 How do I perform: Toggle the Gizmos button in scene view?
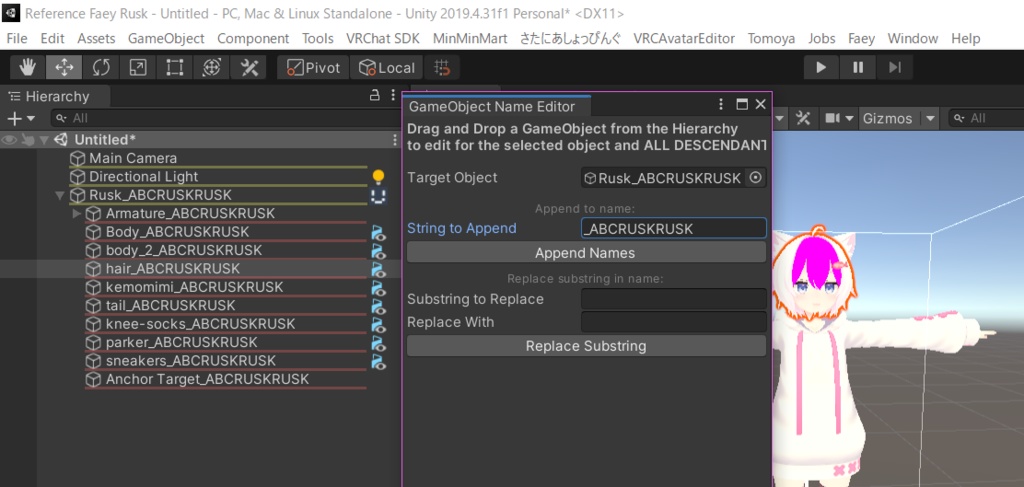[x=888, y=118]
